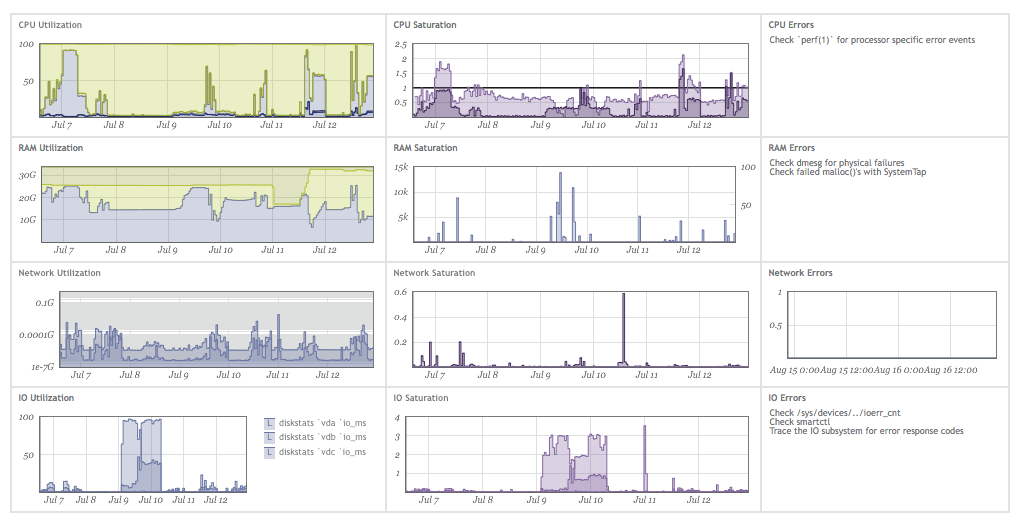Click the IO Errors panel heading
1016x519 pixels.
click(x=788, y=398)
